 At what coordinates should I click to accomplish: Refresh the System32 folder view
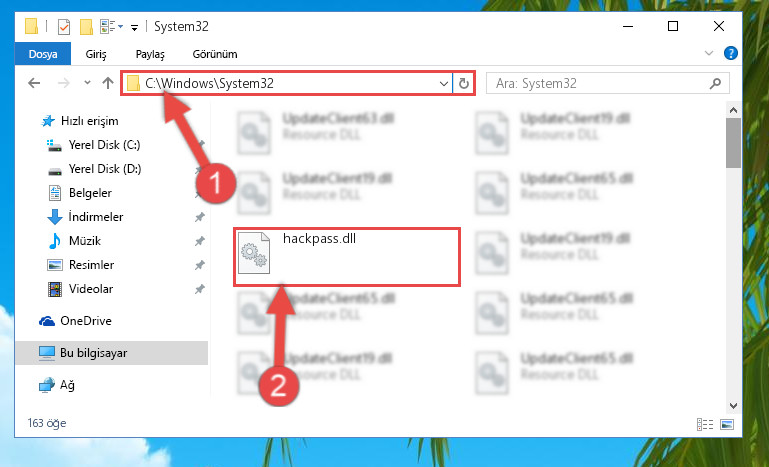[x=463, y=84]
